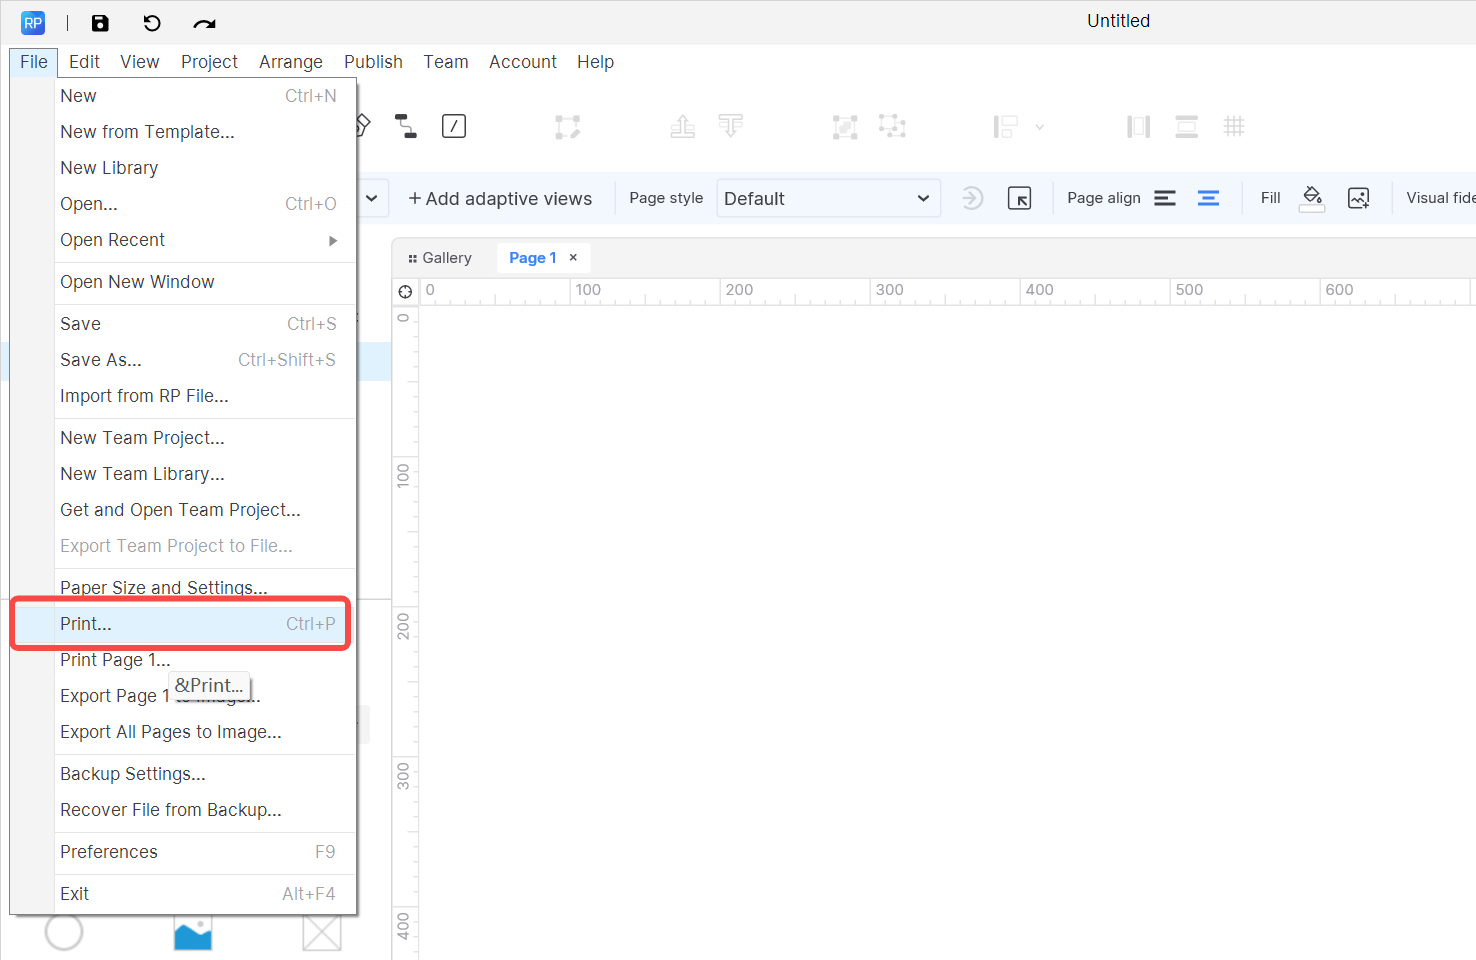Click Add adaptive views button

(500, 198)
